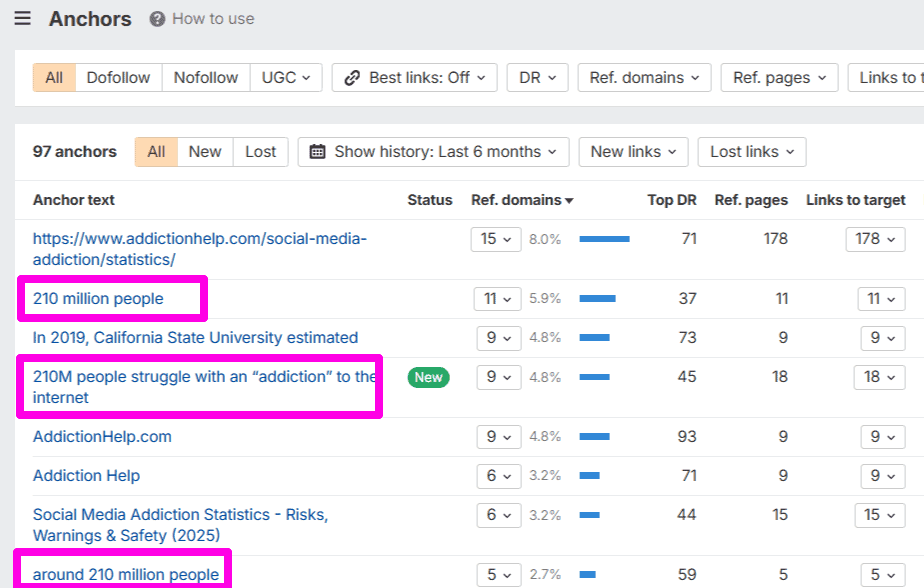The width and height of the screenshot is (924, 588).
Task: Click the chain-link icon in Best links filter
Action: click(x=354, y=77)
